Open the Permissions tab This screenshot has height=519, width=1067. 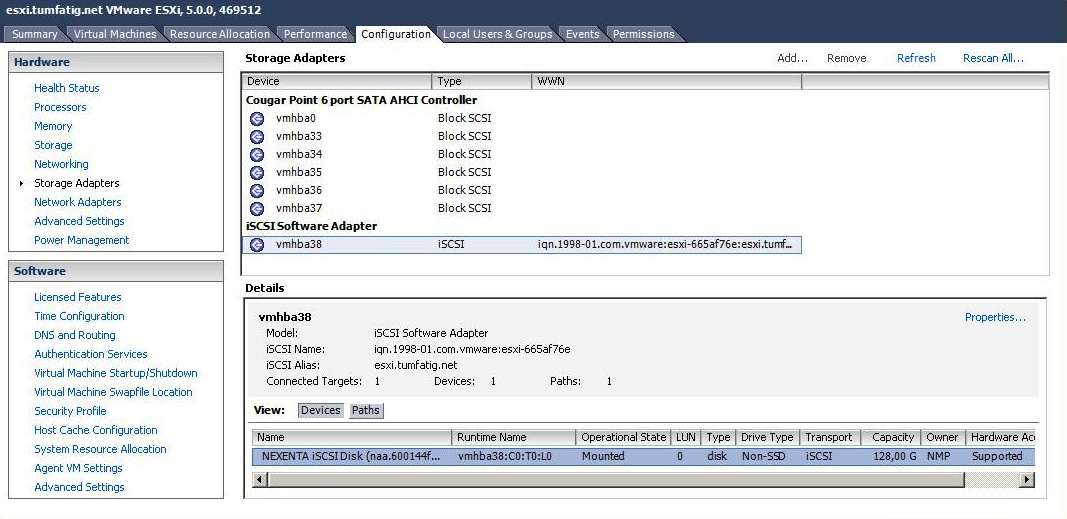(643, 34)
